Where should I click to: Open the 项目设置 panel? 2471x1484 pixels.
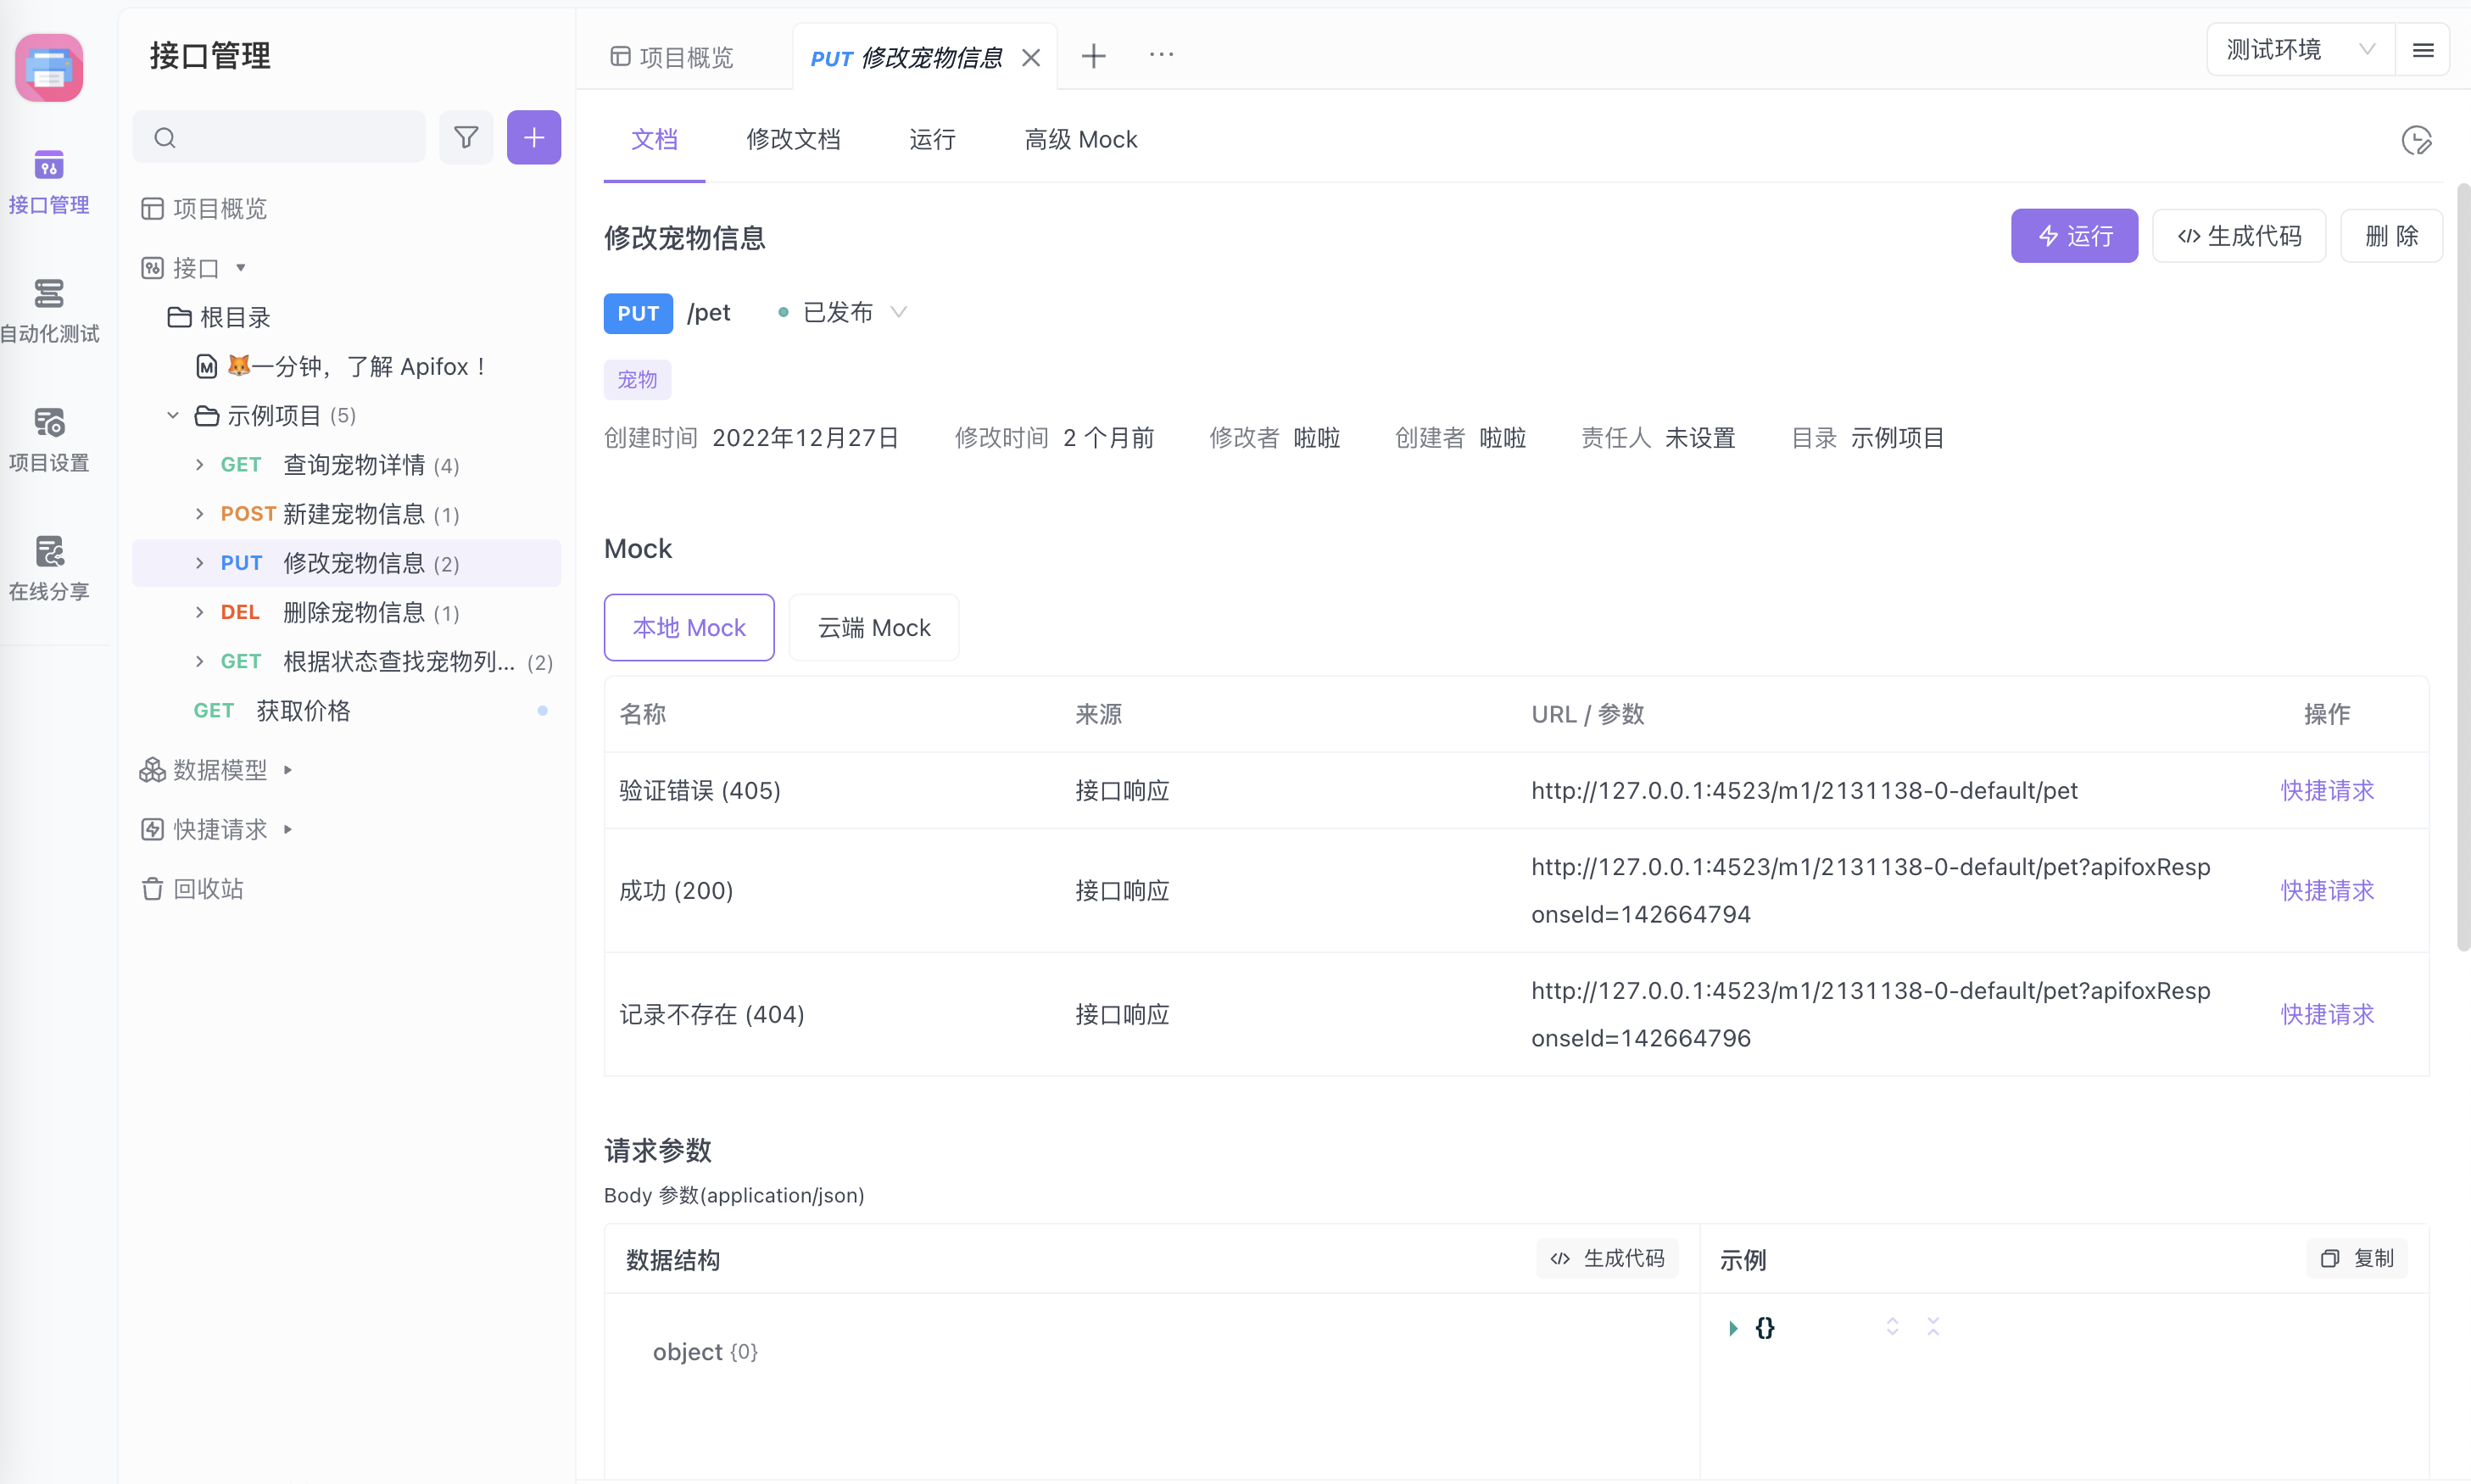(49, 438)
